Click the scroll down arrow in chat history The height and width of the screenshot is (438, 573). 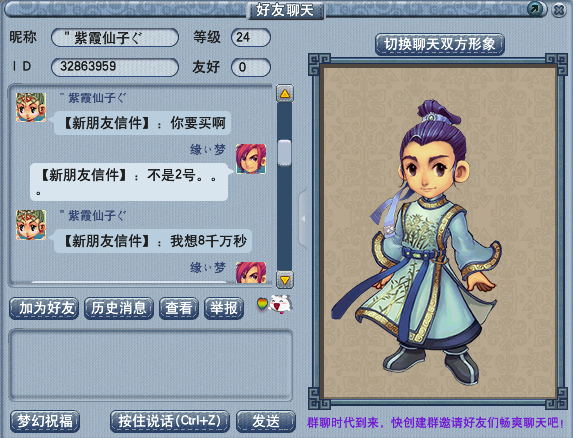click(285, 280)
